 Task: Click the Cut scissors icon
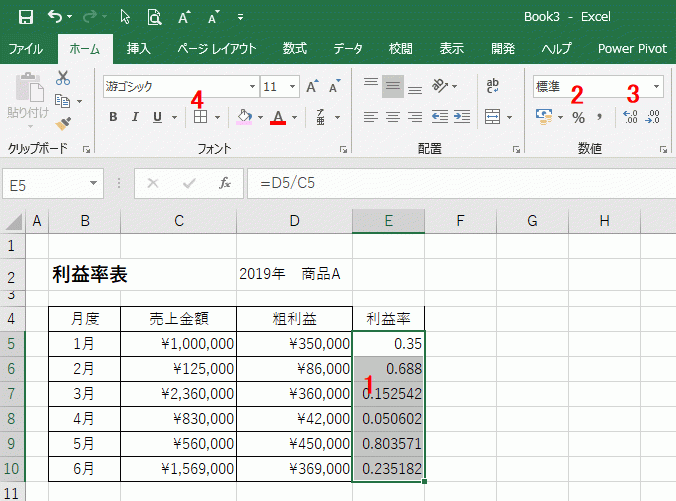pos(64,77)
